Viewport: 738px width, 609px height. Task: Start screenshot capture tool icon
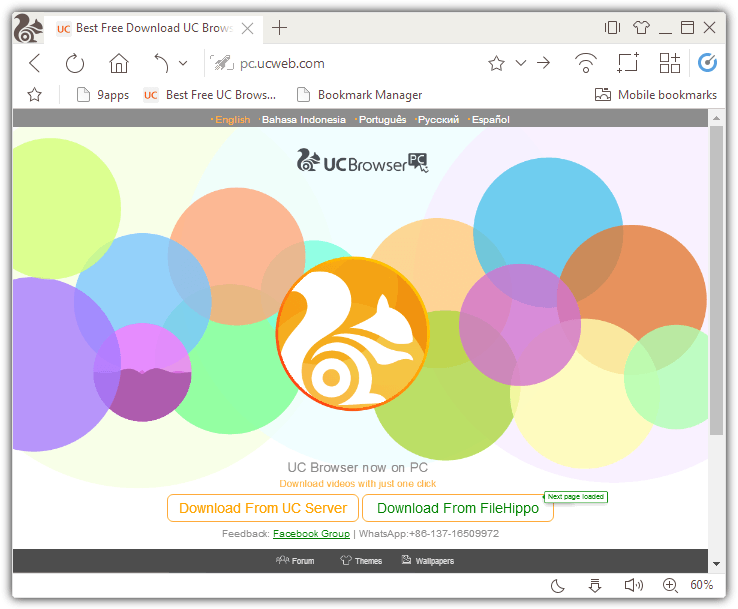(628, 63)
